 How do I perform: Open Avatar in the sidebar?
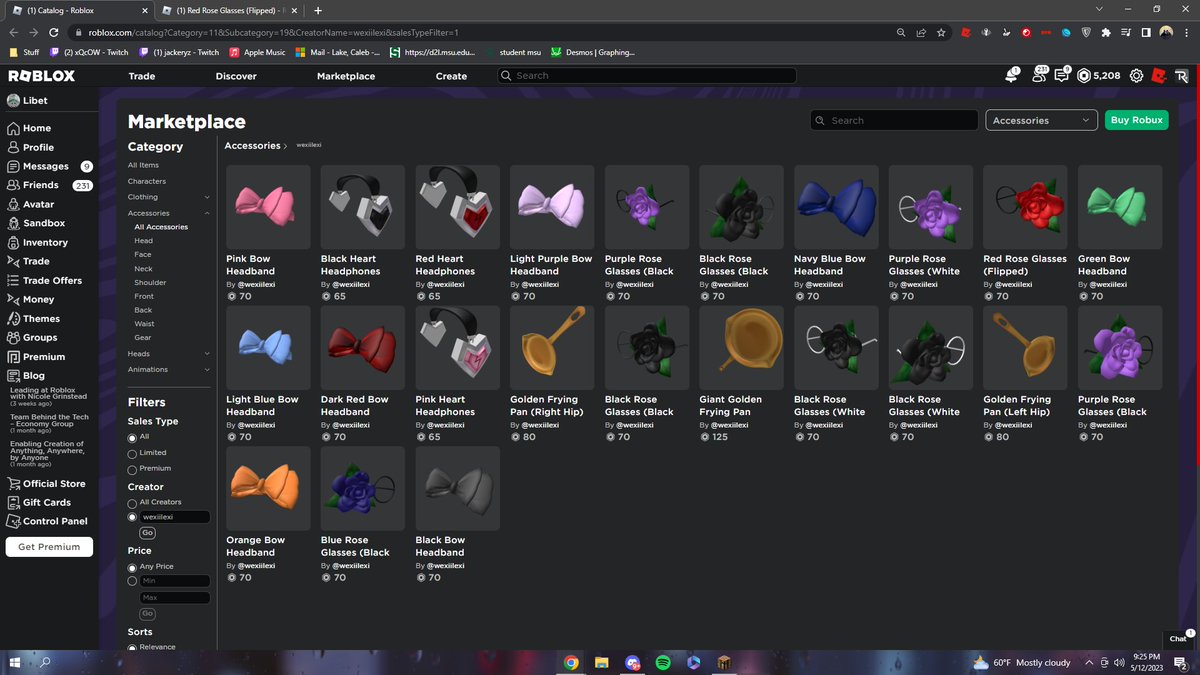[31, 204]
